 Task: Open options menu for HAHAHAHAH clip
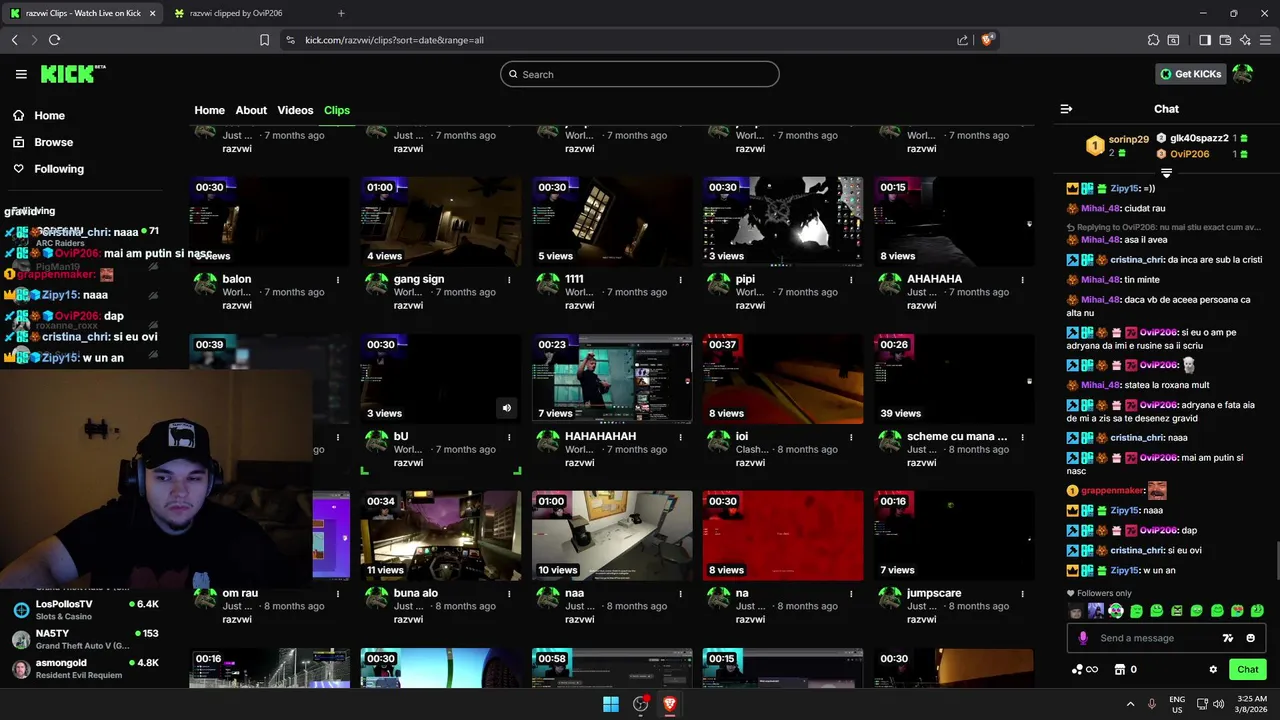click(x=680, y=437)
